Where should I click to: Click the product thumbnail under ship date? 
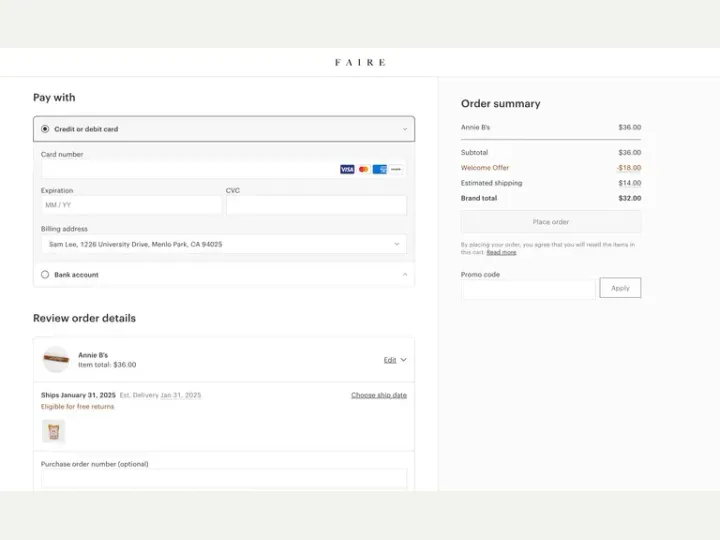[54, 432]
